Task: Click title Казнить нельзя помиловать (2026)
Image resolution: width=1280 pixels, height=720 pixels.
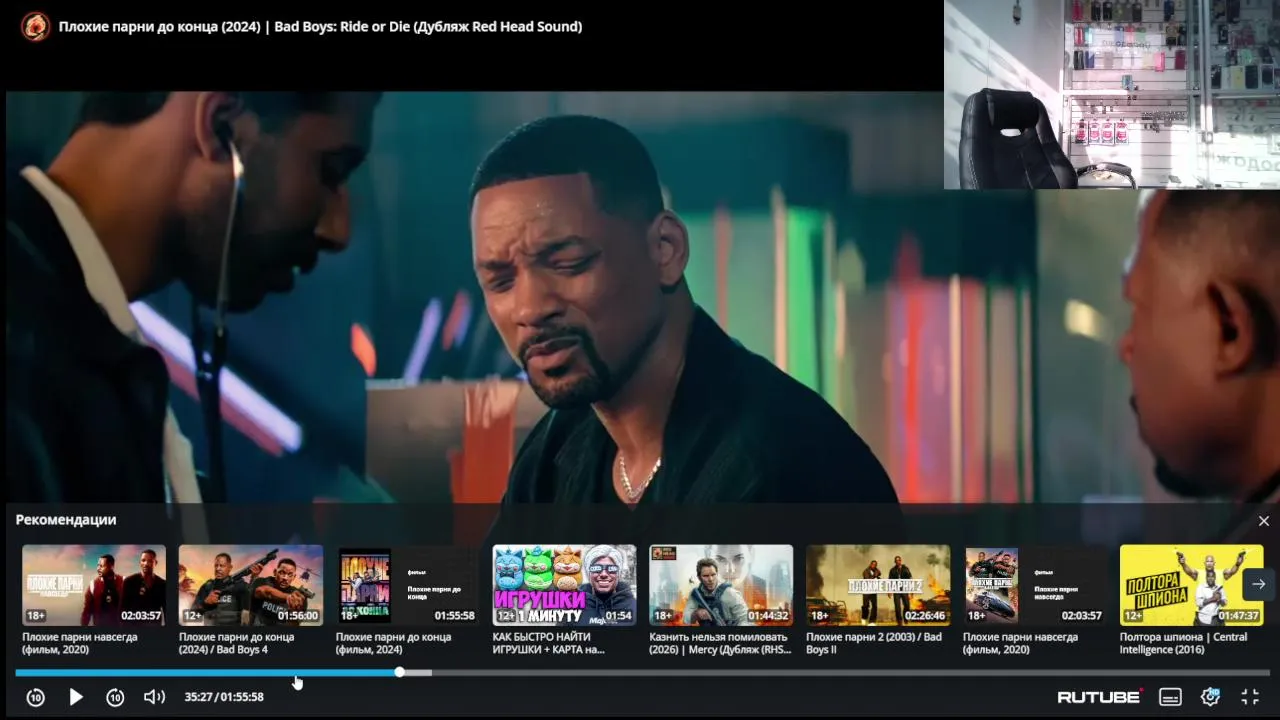Action: [720, 643]
